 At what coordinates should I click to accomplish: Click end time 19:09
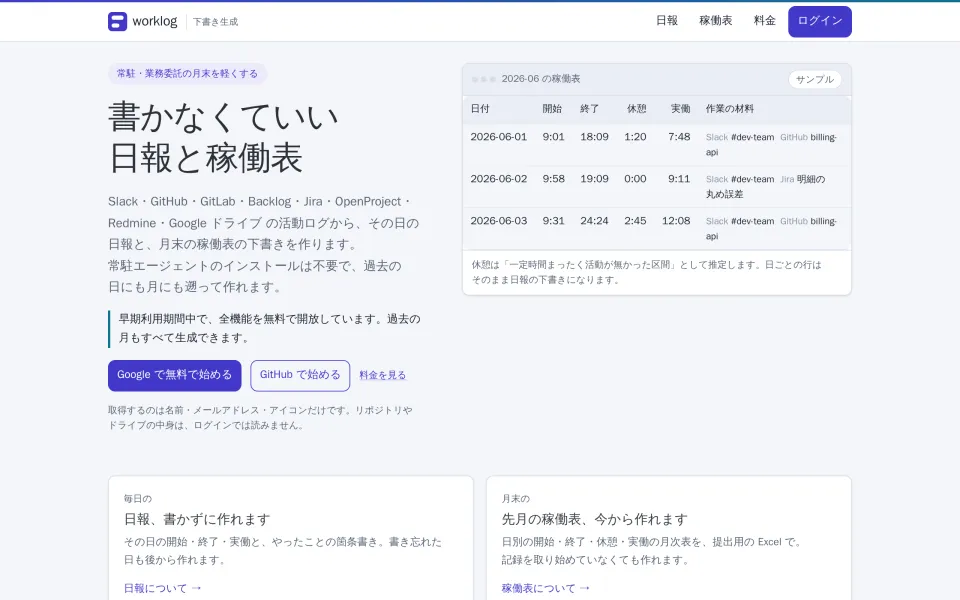594,179
